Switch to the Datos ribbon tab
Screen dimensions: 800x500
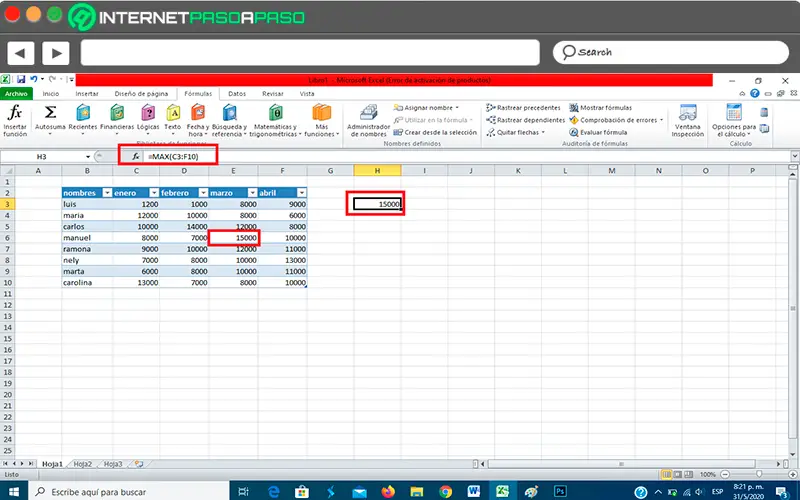(x=237, y=94)
